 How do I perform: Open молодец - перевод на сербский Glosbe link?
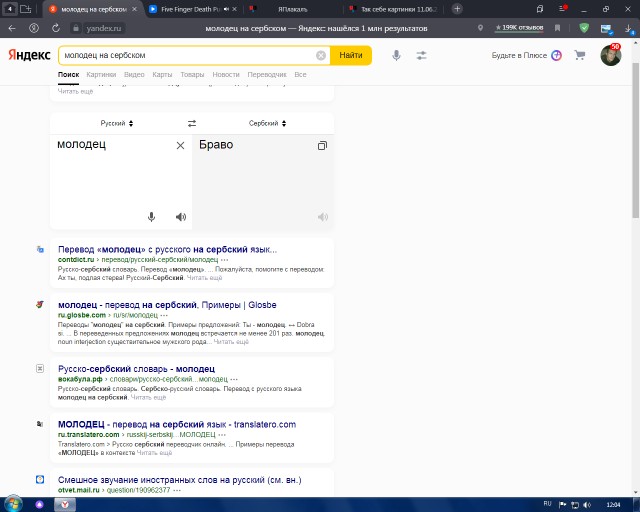point(167,305)
